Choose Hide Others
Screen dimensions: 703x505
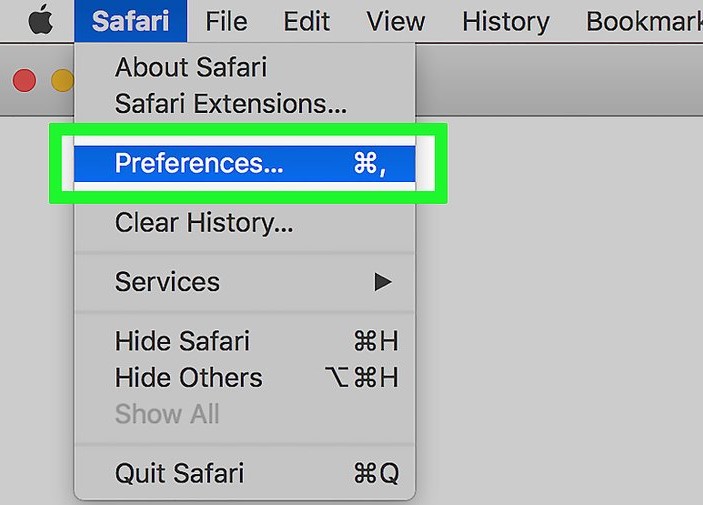(188, 378)
